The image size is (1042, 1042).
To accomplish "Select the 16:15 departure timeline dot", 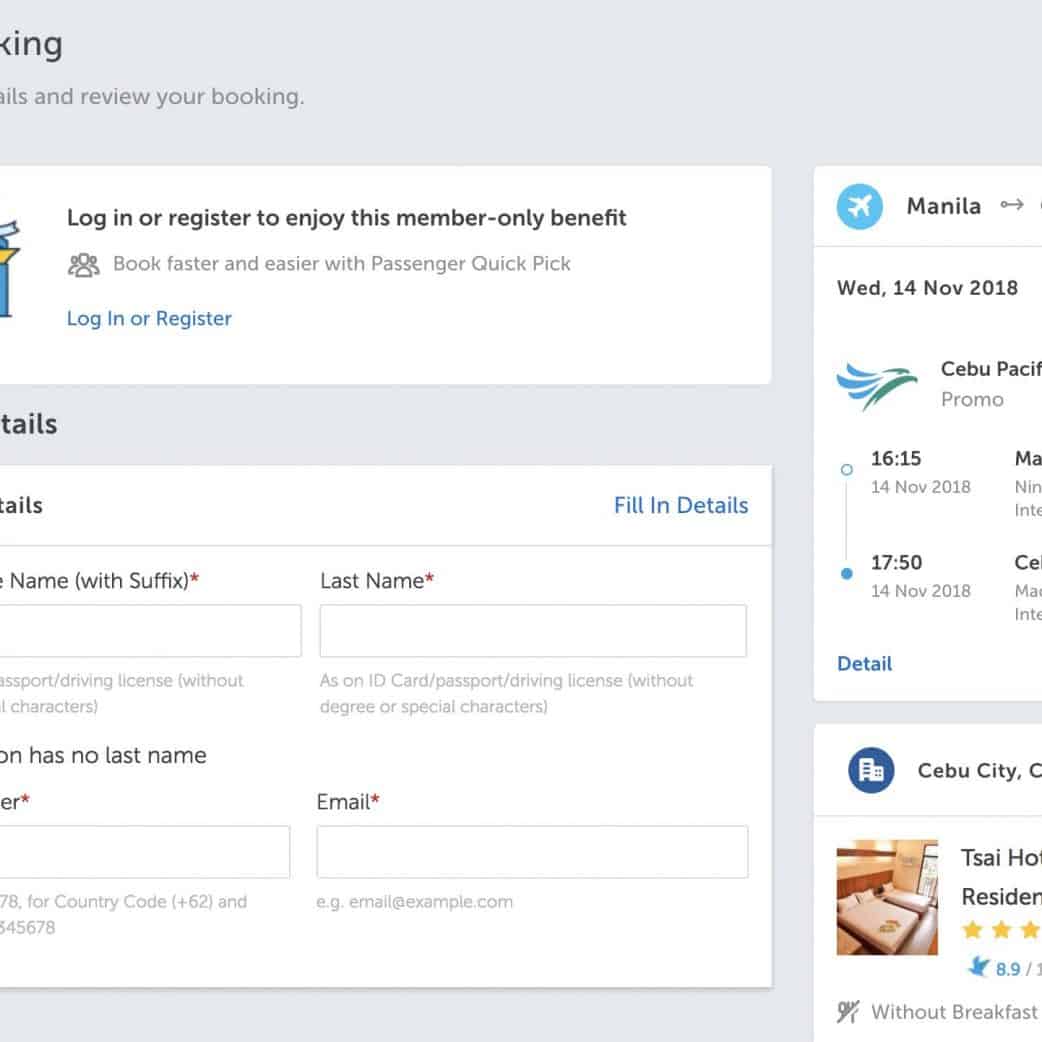I will (847, 469).
